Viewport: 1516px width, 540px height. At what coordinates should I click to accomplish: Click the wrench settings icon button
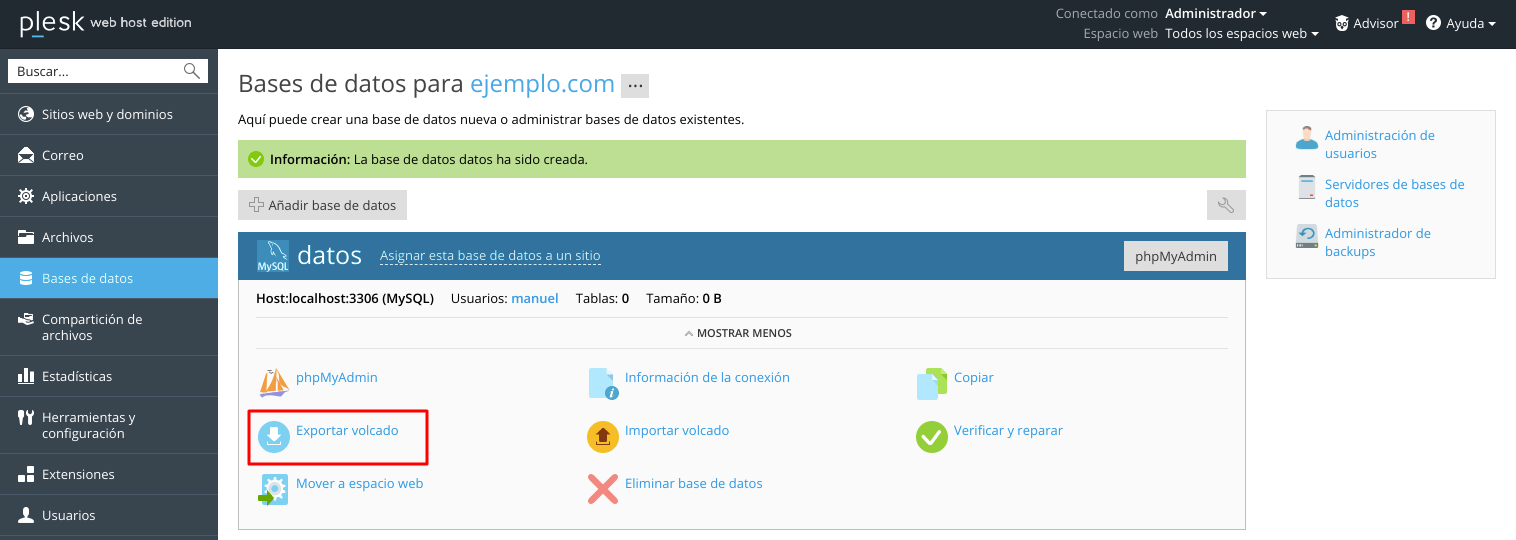(x=1226, y=205)
